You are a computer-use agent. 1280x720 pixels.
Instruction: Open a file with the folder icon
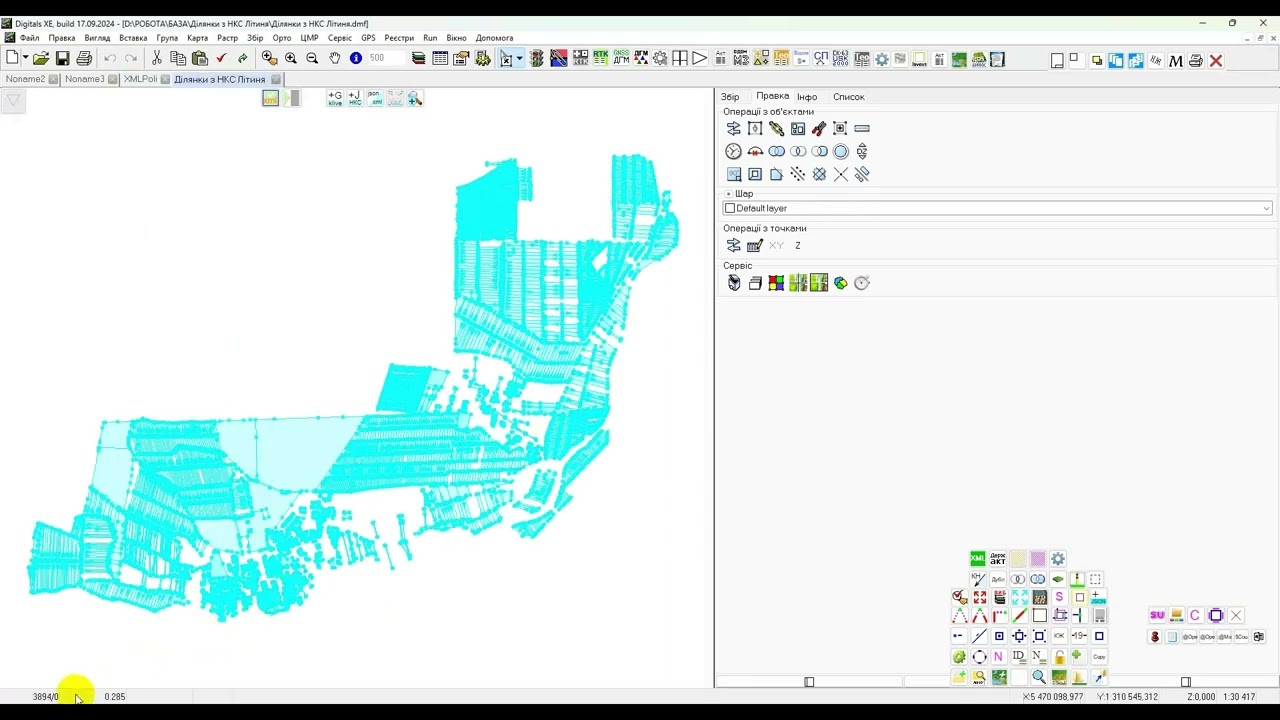tap(41, 59)
